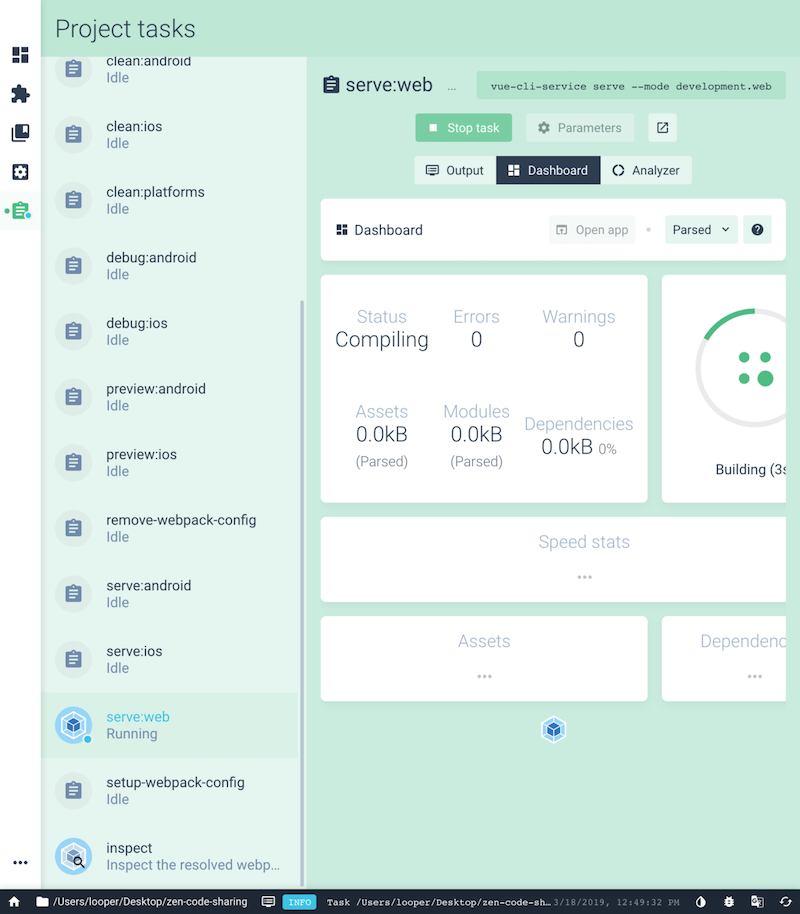Open the Parsed size dropdown

point(700,230)
